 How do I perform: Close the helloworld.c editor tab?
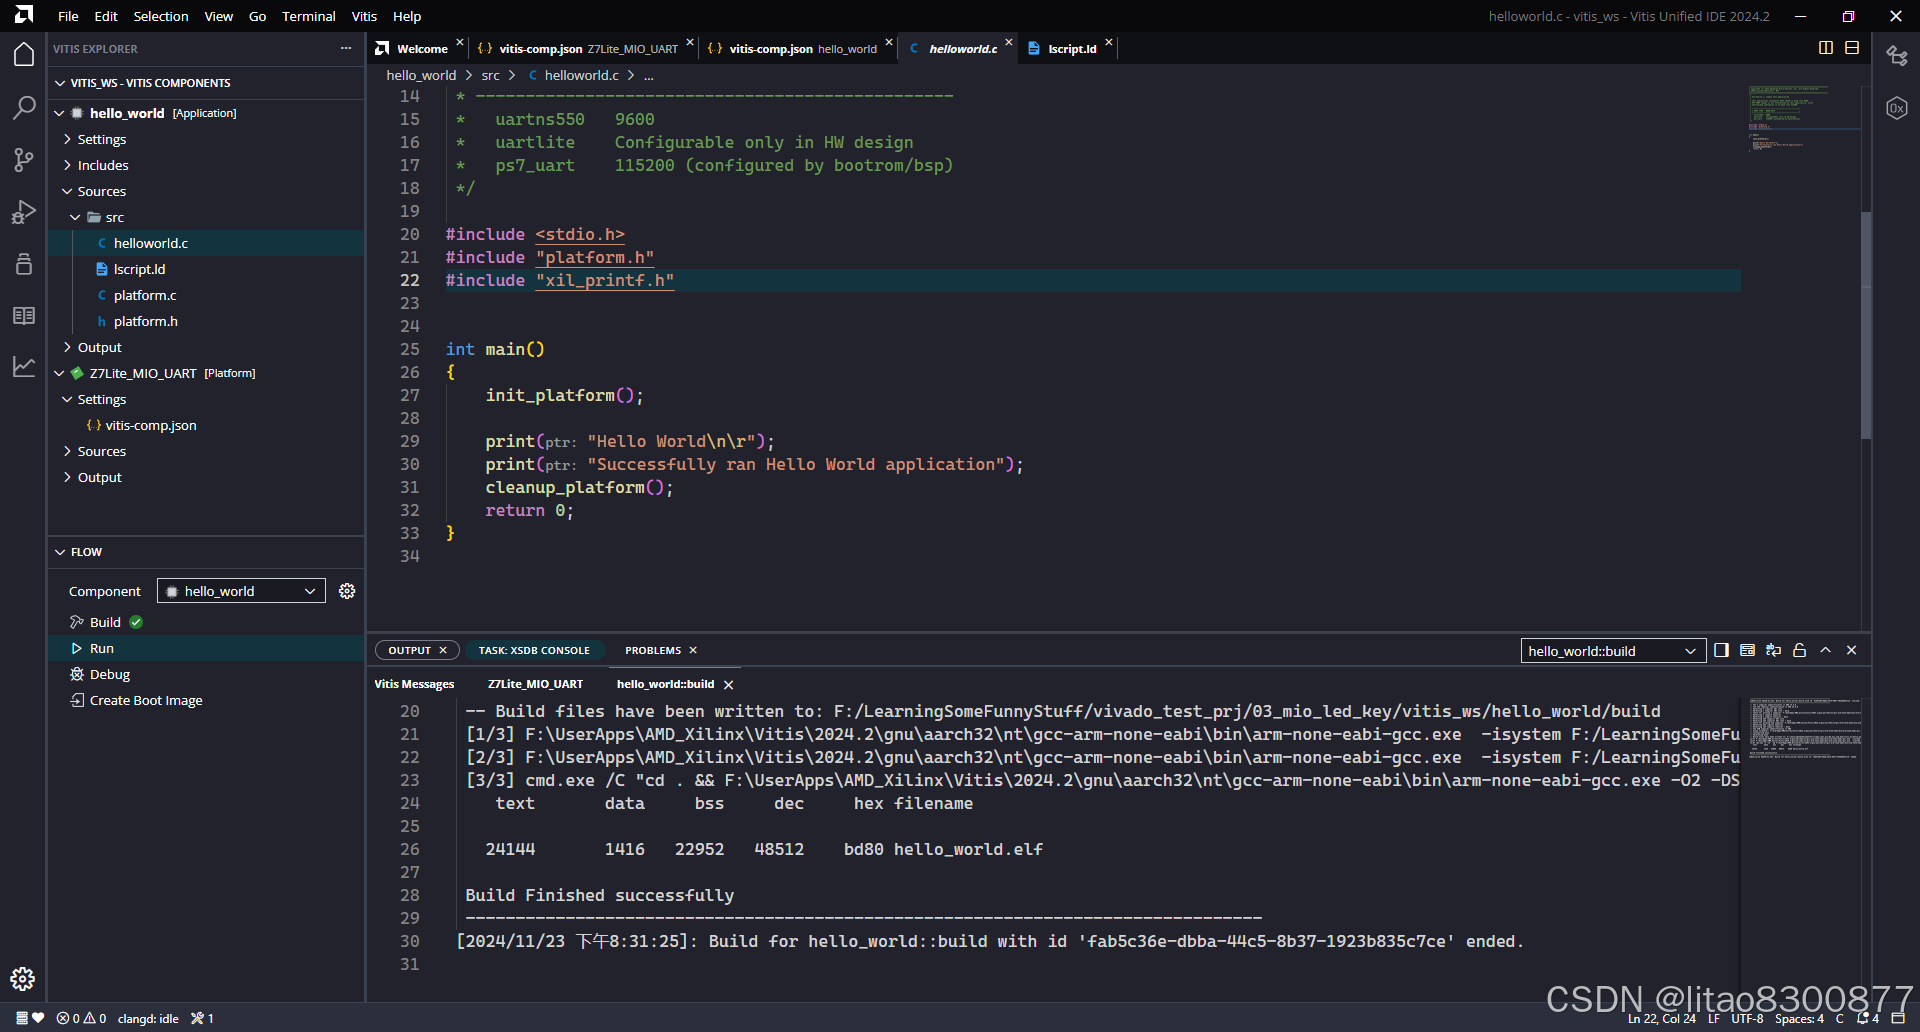(x=1009, y=42)
